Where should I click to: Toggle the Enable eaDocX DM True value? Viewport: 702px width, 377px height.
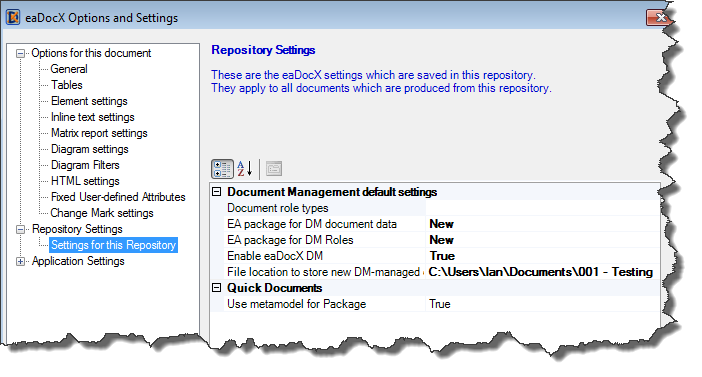tap(543, 256)
